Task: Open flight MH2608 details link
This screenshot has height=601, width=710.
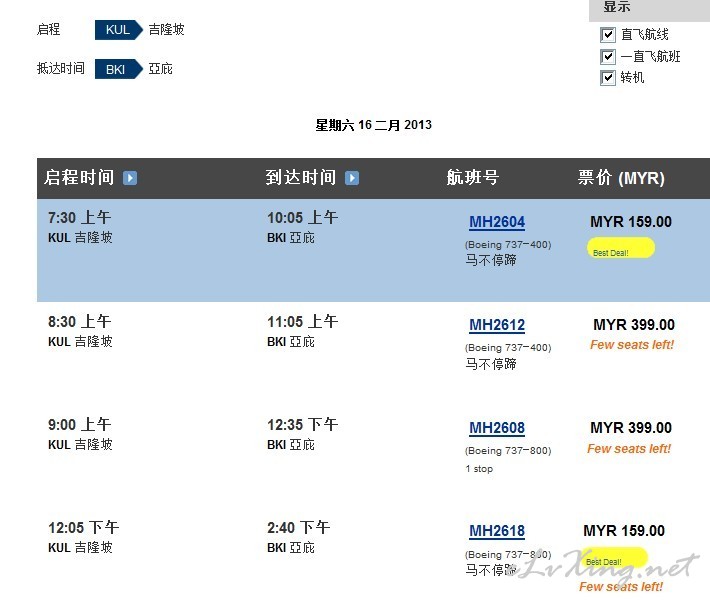Action: pyautogui.click(x=497, y=428)
